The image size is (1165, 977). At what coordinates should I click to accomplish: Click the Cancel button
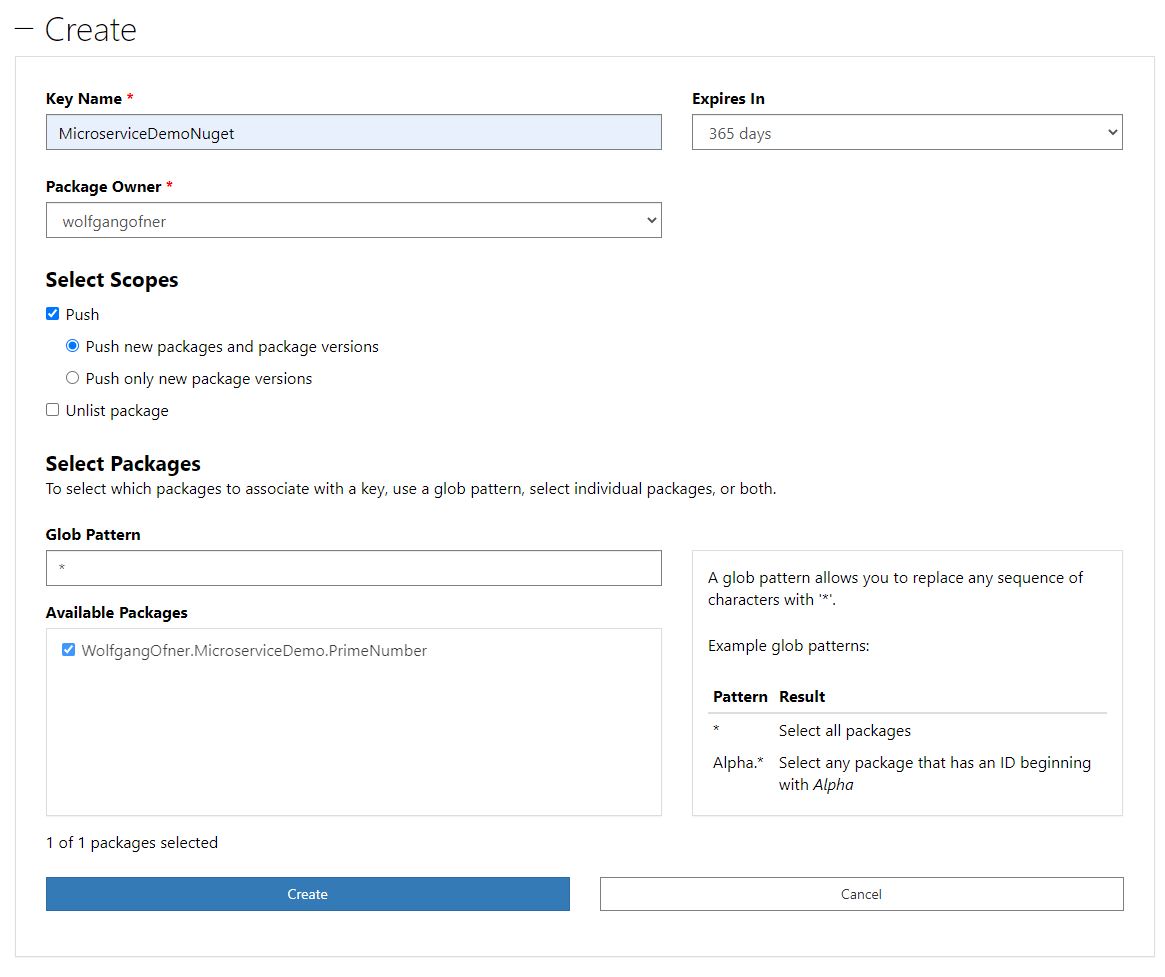click(861, 894)
